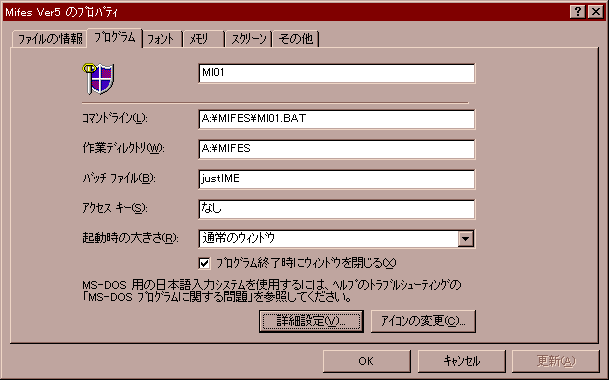Click the バッチファイル(B): label
This screenshot has width=609, height=380.
[x=118, y=178]
